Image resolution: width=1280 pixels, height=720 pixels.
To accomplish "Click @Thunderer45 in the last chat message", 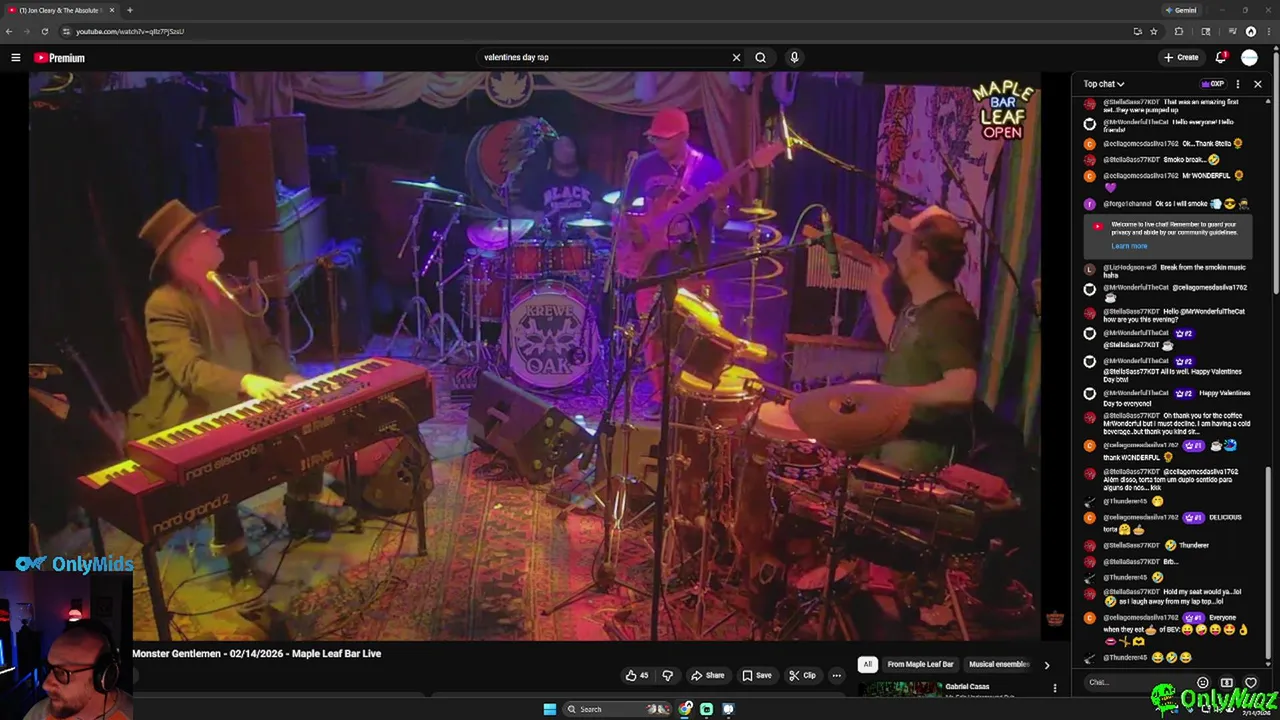I will tap(1126, 658).
